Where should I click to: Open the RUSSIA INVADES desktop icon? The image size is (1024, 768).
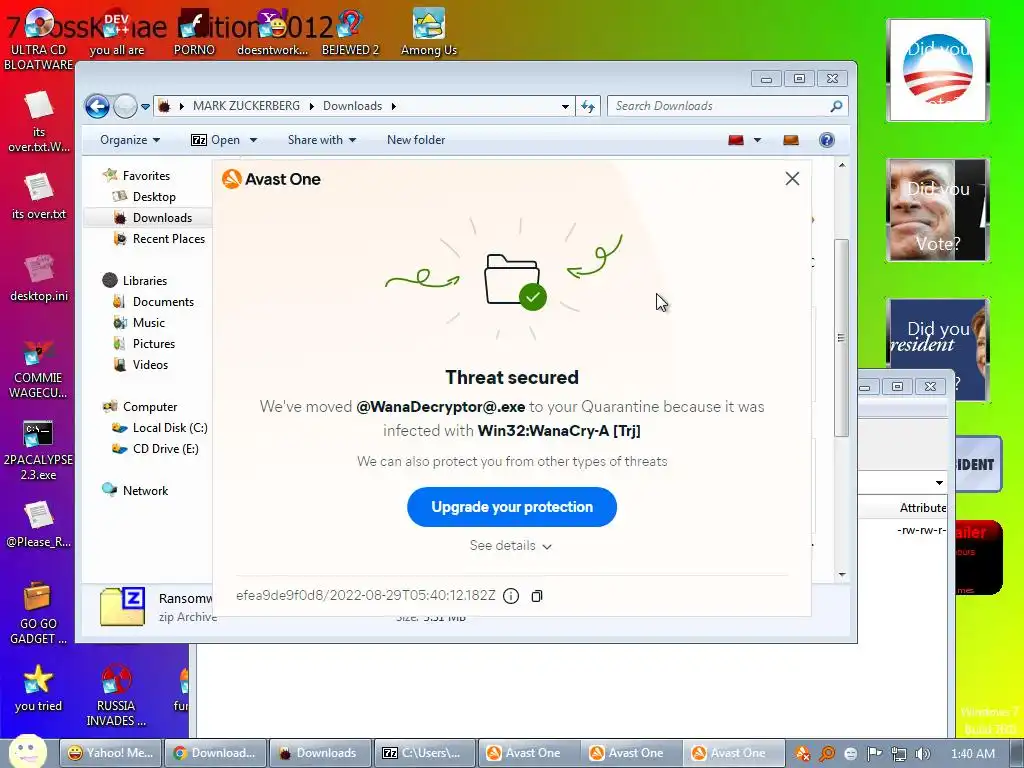[116, 696]
